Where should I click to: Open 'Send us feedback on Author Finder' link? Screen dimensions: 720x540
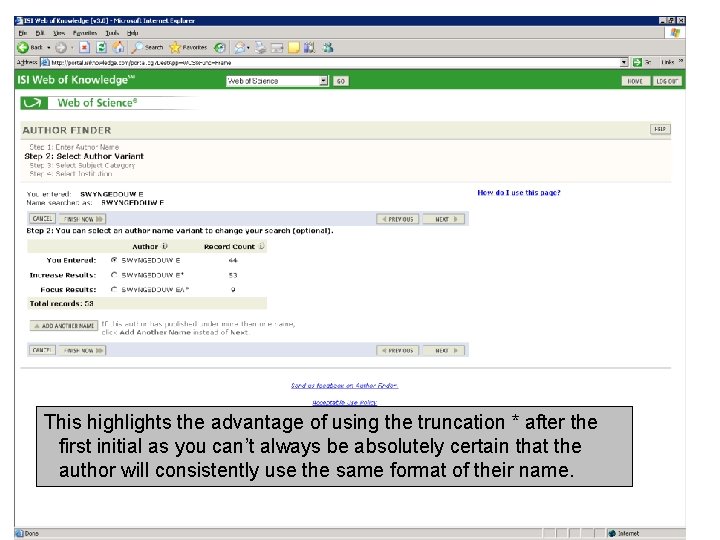pos(344,385)
